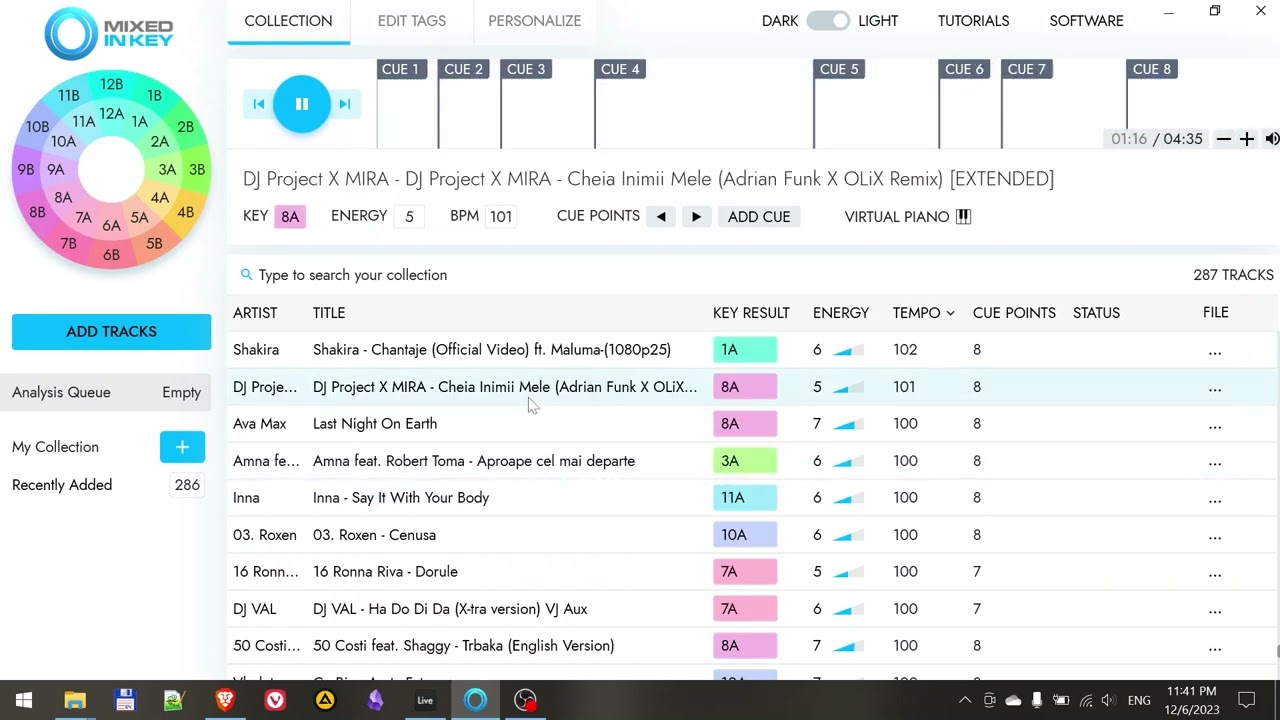This screenshot has width=1280, height=720.
Task: Open the taskbar clock showing 11:41 PM
Action: [1190, 700]
